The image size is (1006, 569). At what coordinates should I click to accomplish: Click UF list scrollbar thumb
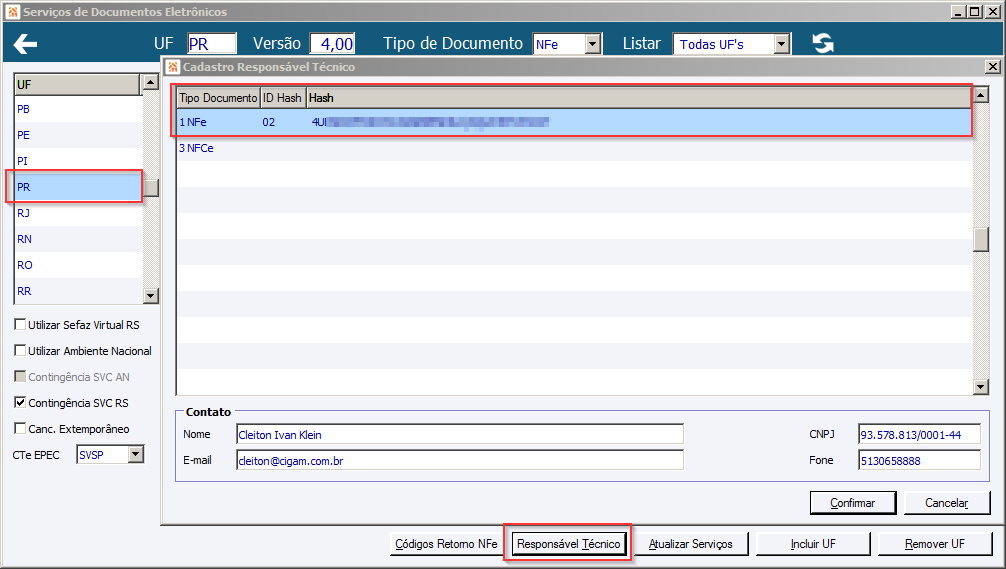pyautogui.click(x=151, y=188)
